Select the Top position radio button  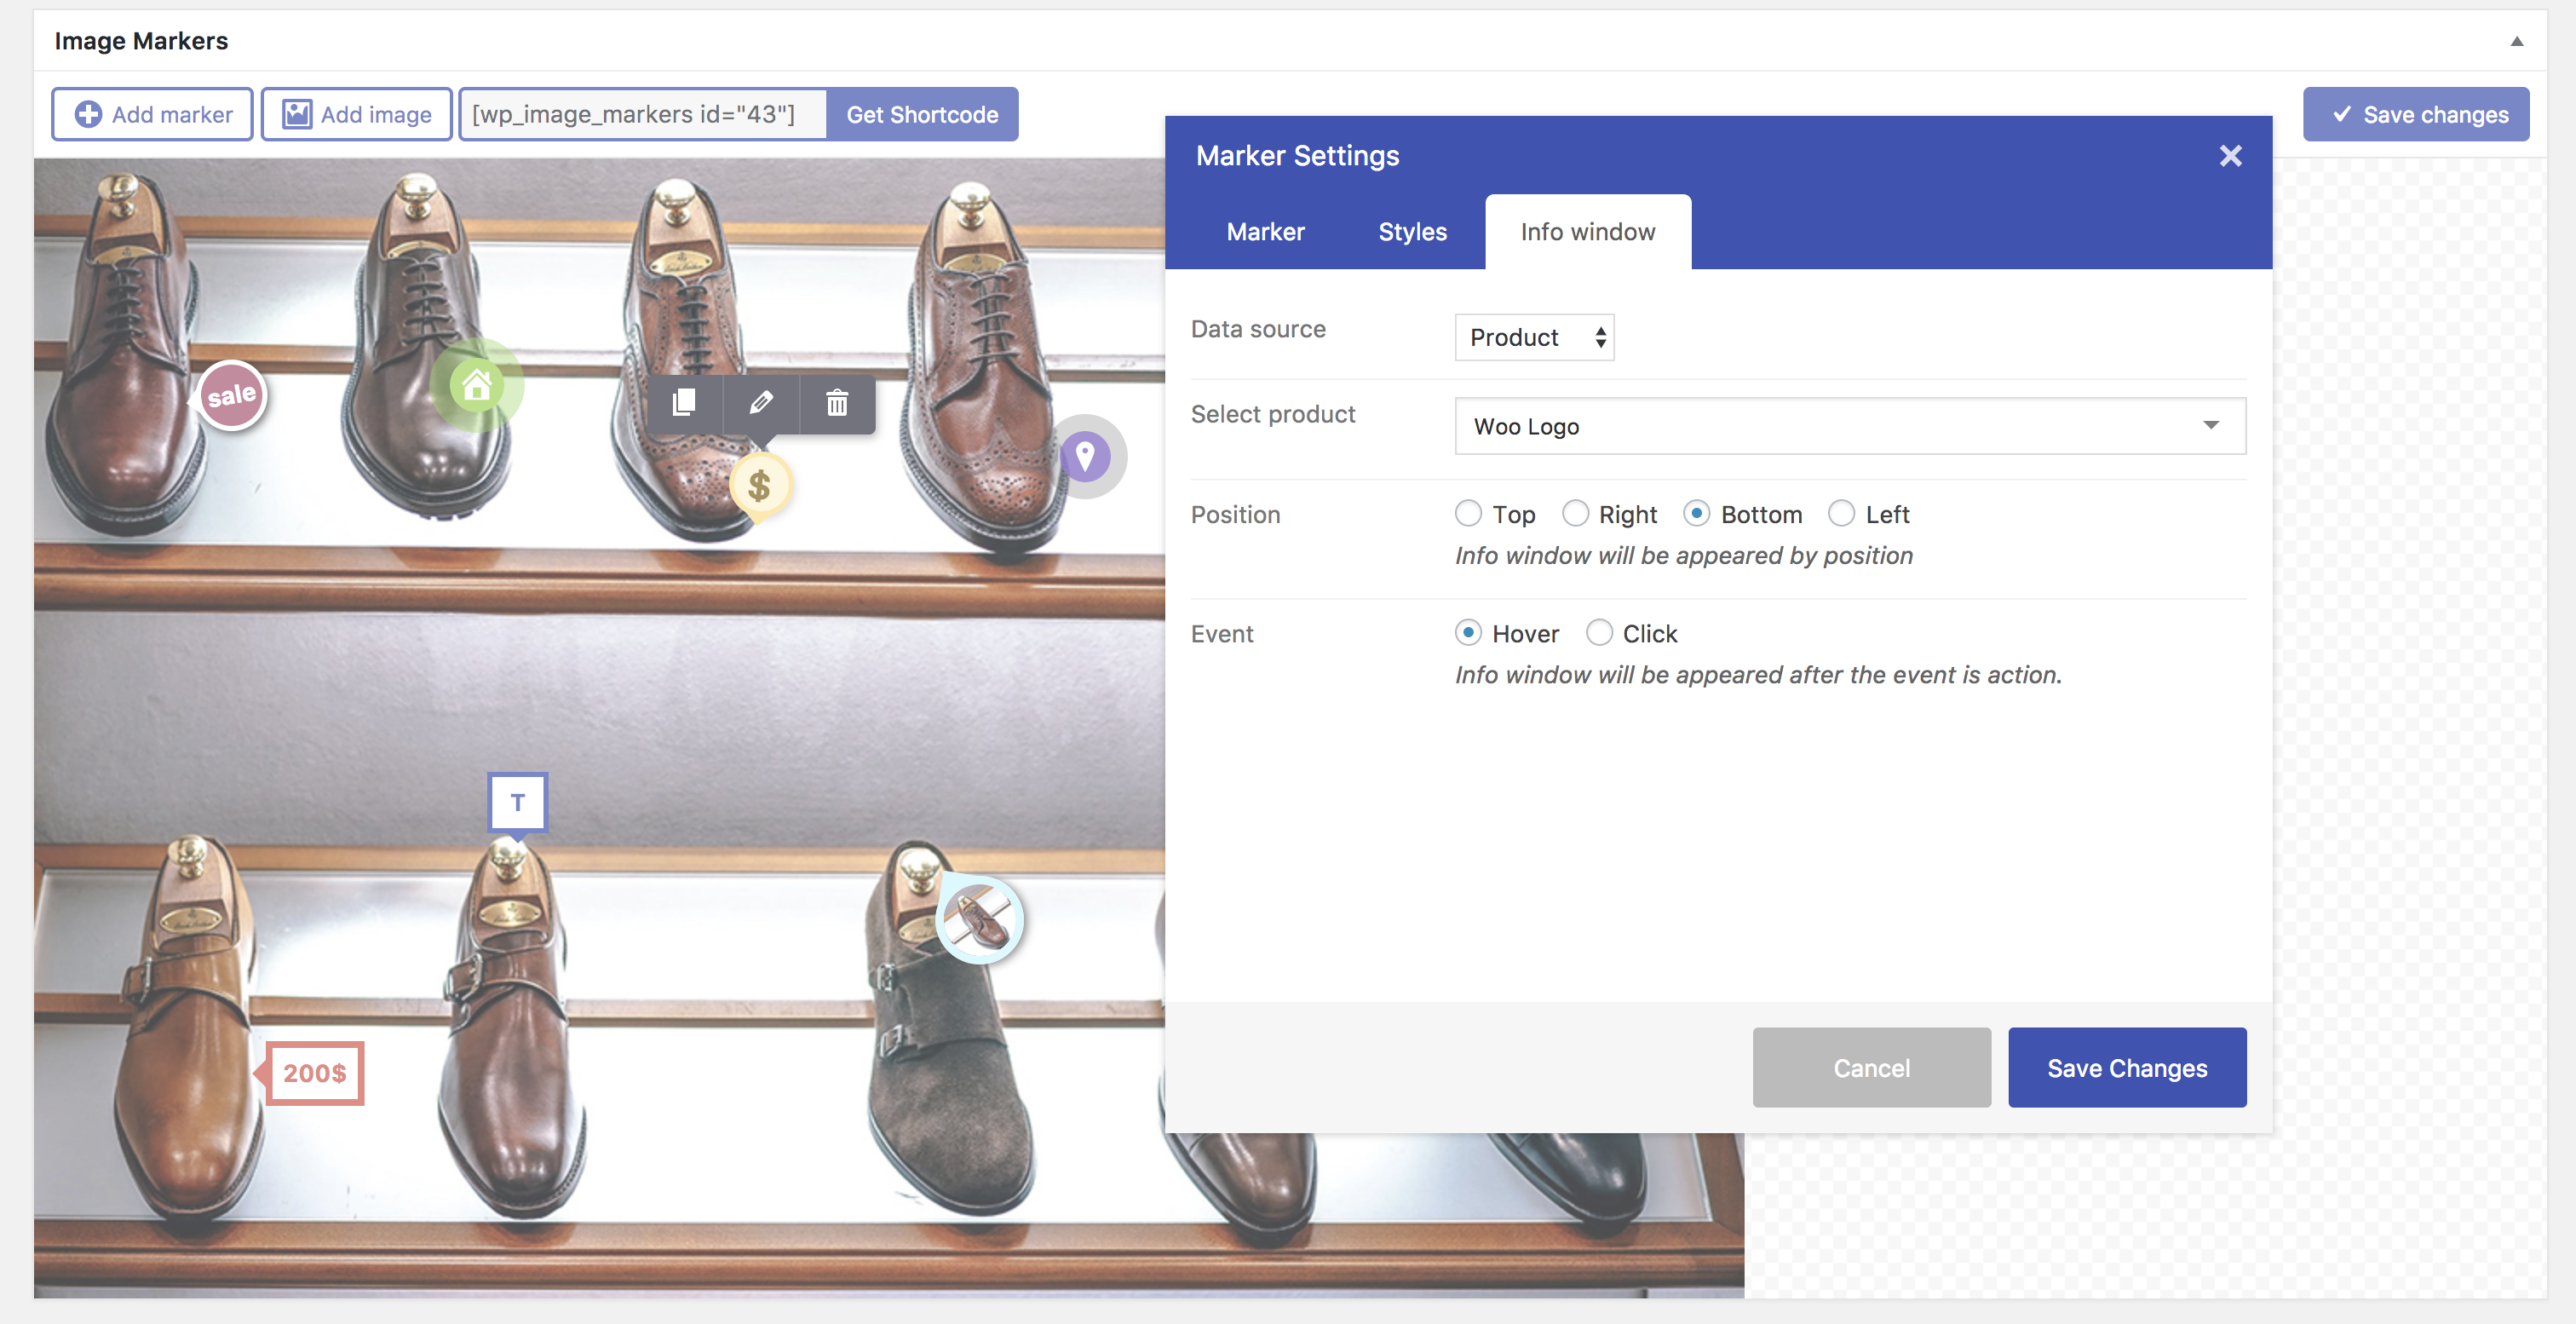click(1469, 514)
